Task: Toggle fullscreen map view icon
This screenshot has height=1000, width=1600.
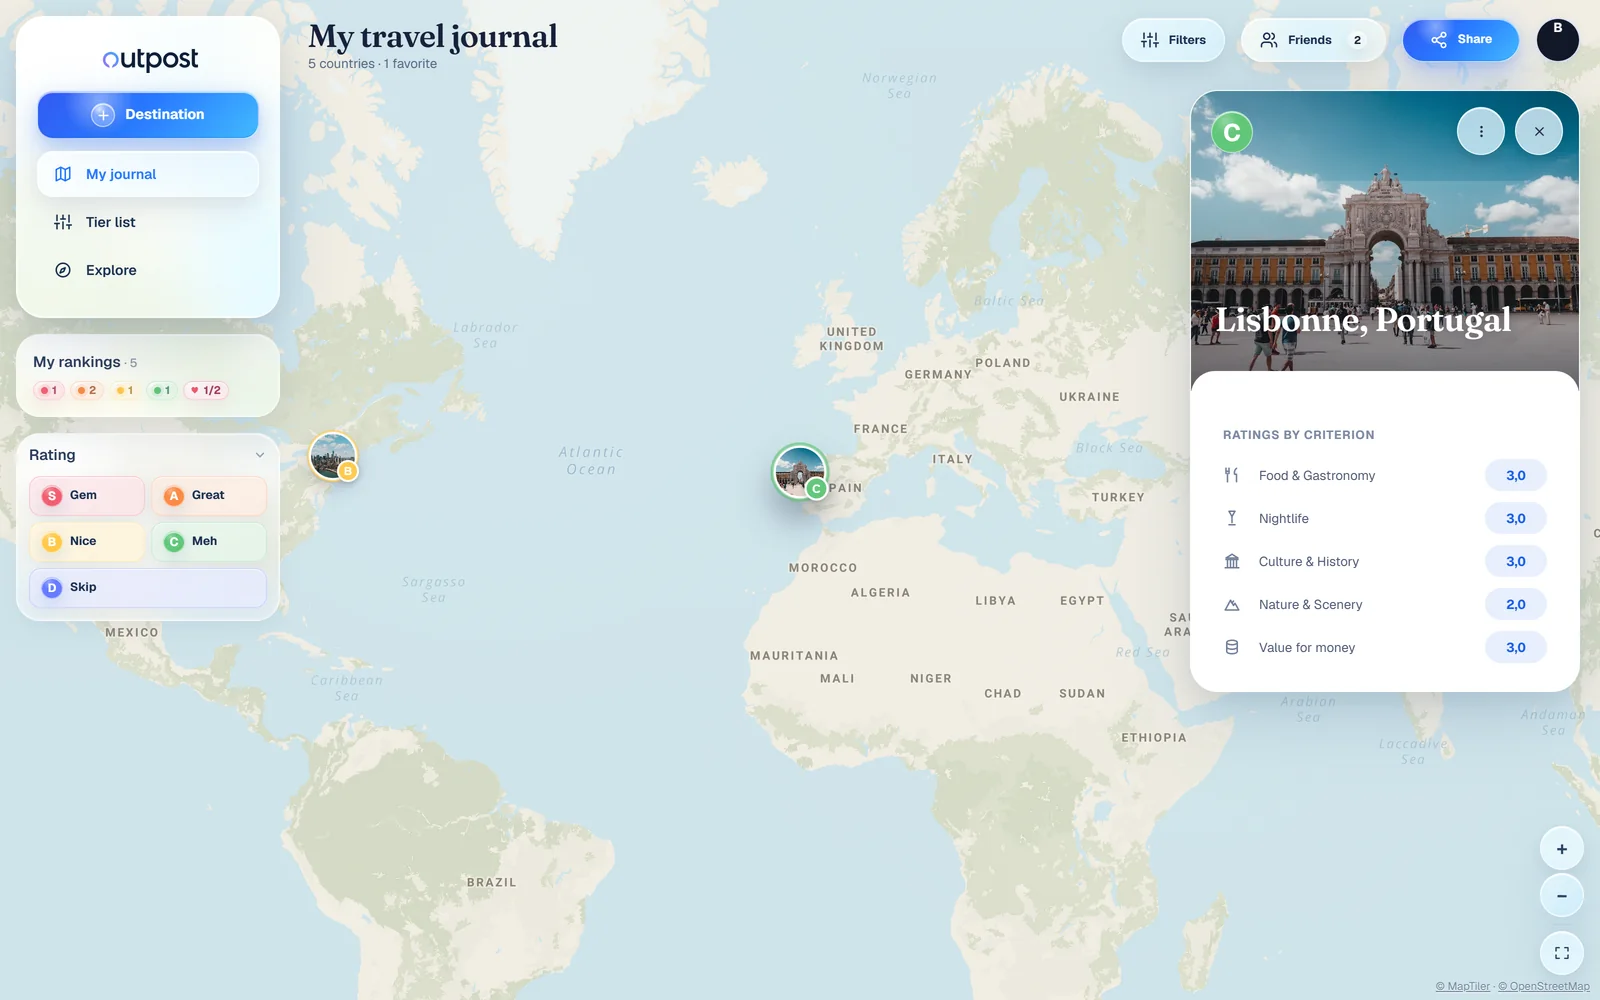Action: (1561, 953)
